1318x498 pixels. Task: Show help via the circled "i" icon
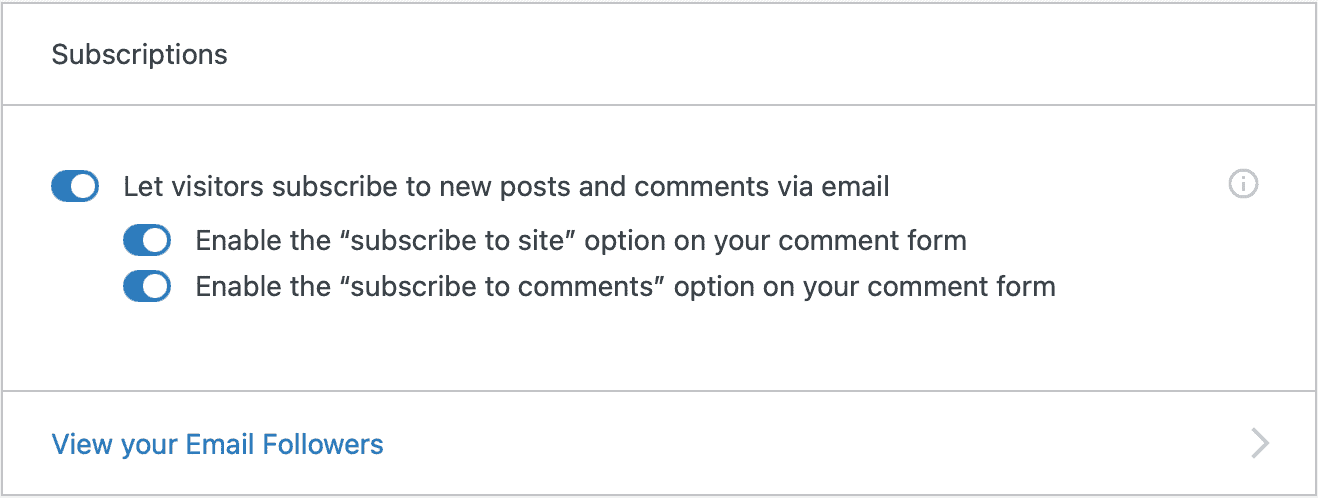point(1242,185)
